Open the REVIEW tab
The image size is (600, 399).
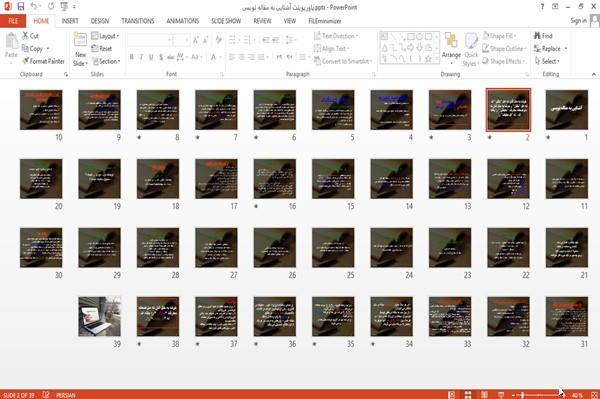pyautogui.click(x=262, y=21)
